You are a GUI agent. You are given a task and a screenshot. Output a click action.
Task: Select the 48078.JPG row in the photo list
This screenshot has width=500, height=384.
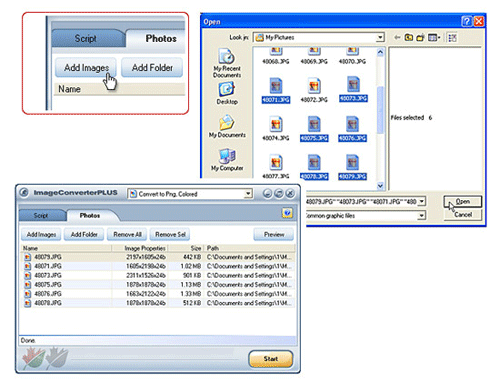[x=158, y=303]
